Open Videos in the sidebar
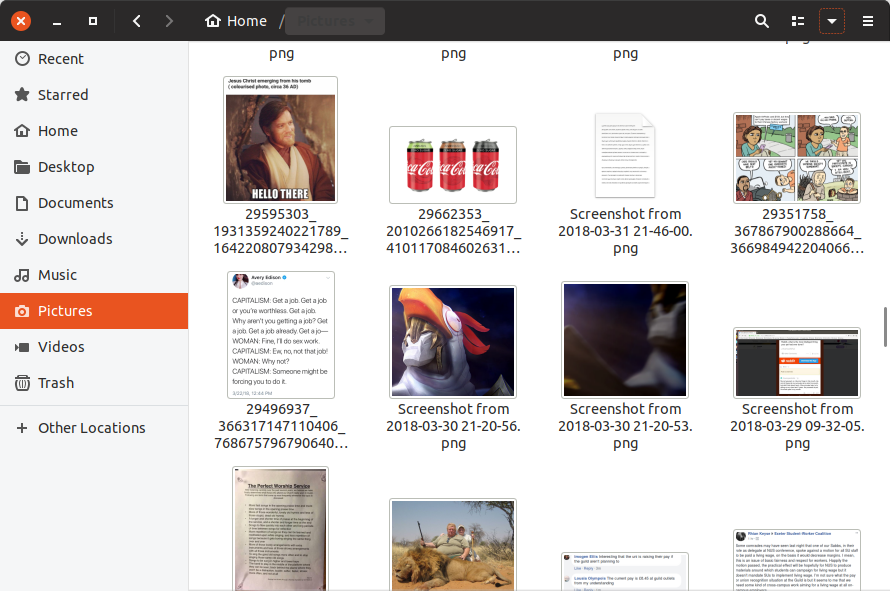Image resolution: width=890 pixels, height=591 pixels. 94,347
